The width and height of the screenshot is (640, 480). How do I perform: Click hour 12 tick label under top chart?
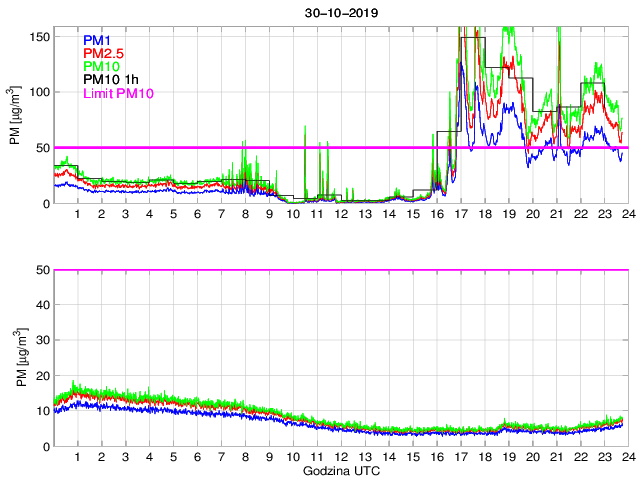click(x=340, y=215)
